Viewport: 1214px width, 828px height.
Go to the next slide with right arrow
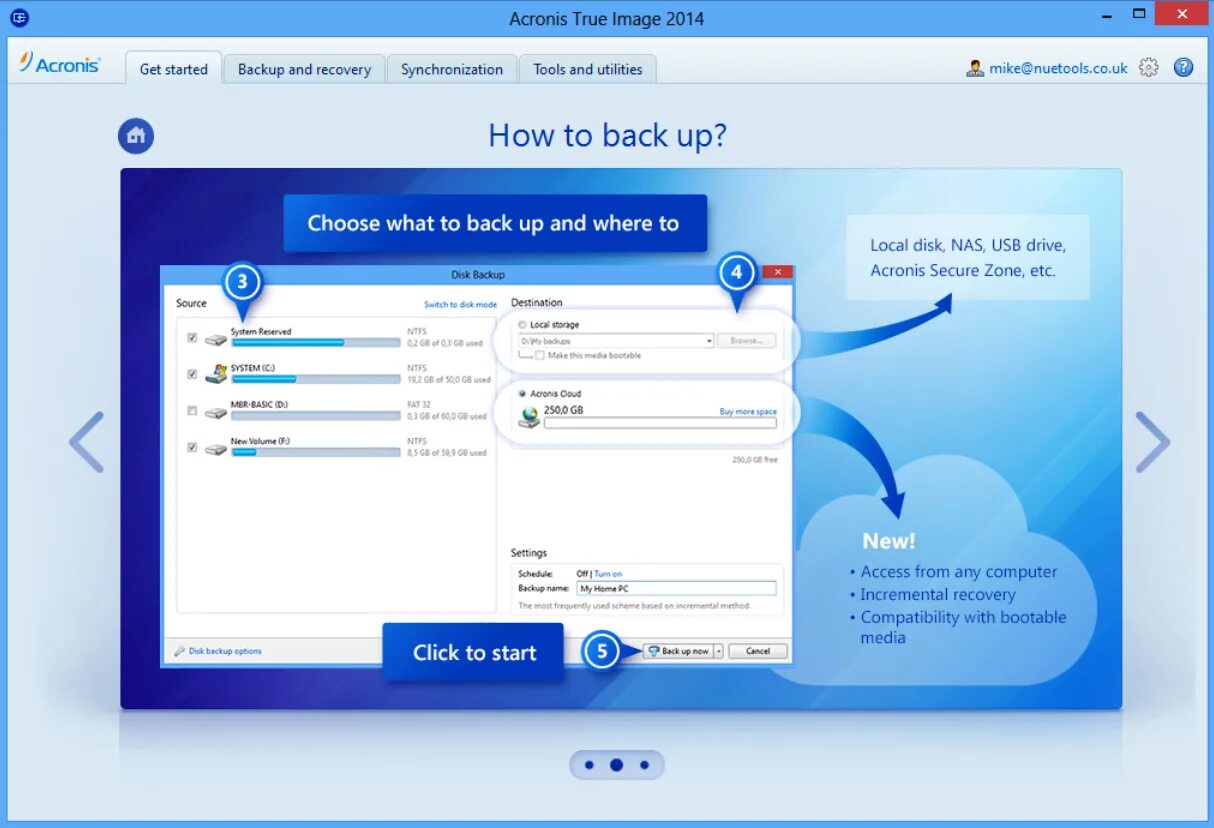1152,441
